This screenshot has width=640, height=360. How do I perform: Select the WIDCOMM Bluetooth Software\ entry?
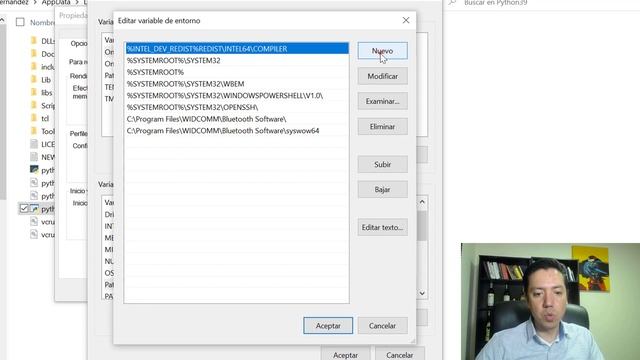pyautogui.click(x=237, y=119)
